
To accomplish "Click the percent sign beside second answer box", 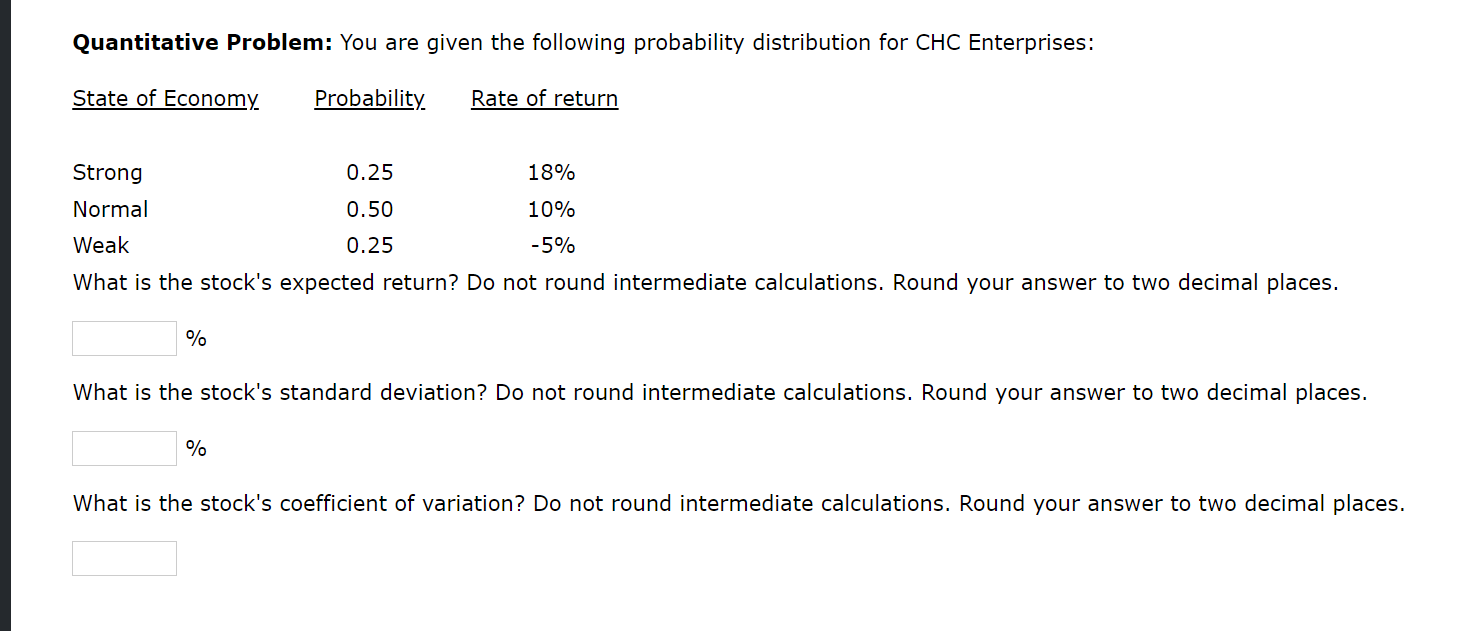I will pyautogui.click(x=196, y=448).
